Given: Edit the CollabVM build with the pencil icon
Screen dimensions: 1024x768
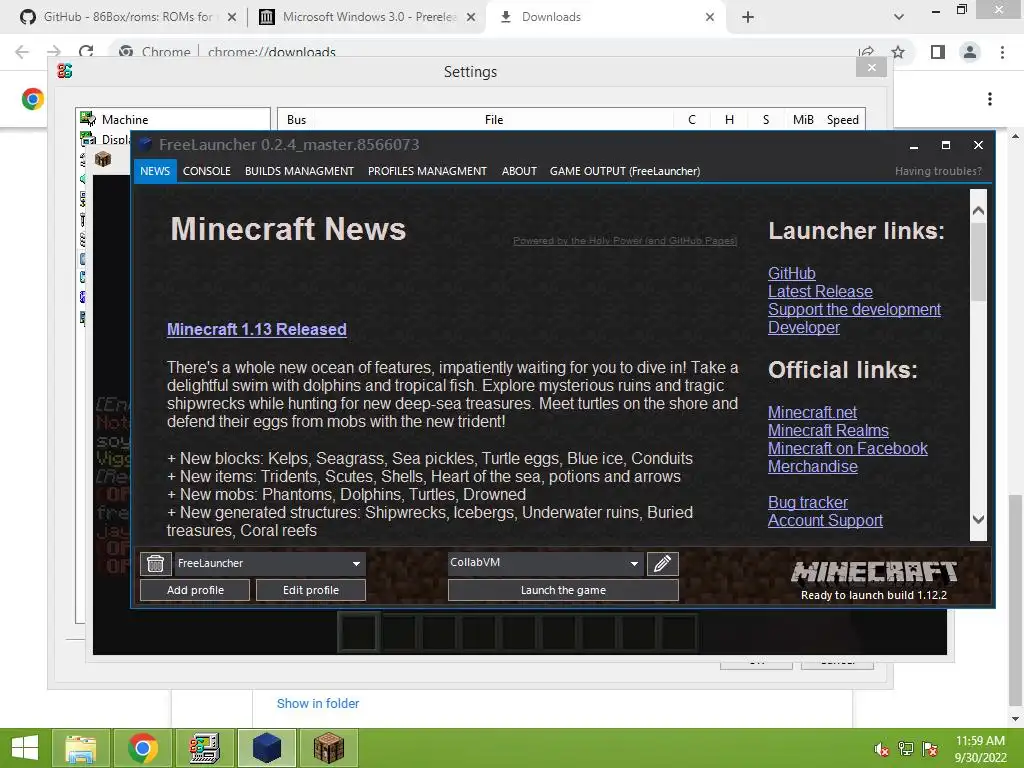Looking at the screenshot, I should coord(662,563).
